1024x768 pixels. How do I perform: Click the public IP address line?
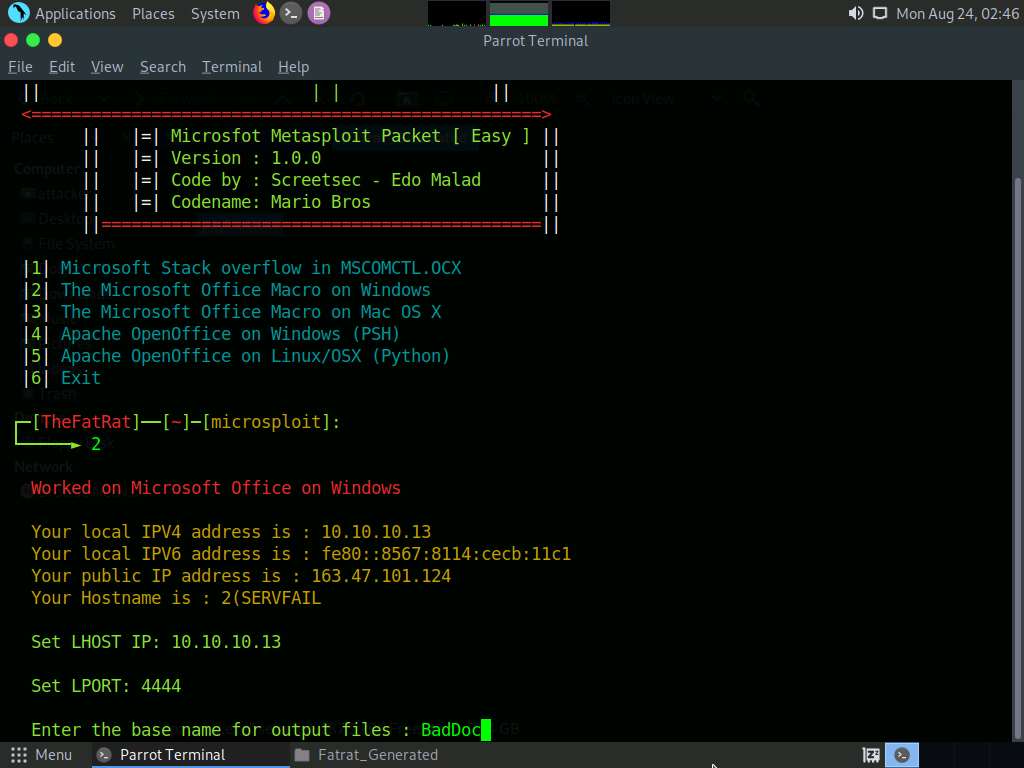[241, 576]
